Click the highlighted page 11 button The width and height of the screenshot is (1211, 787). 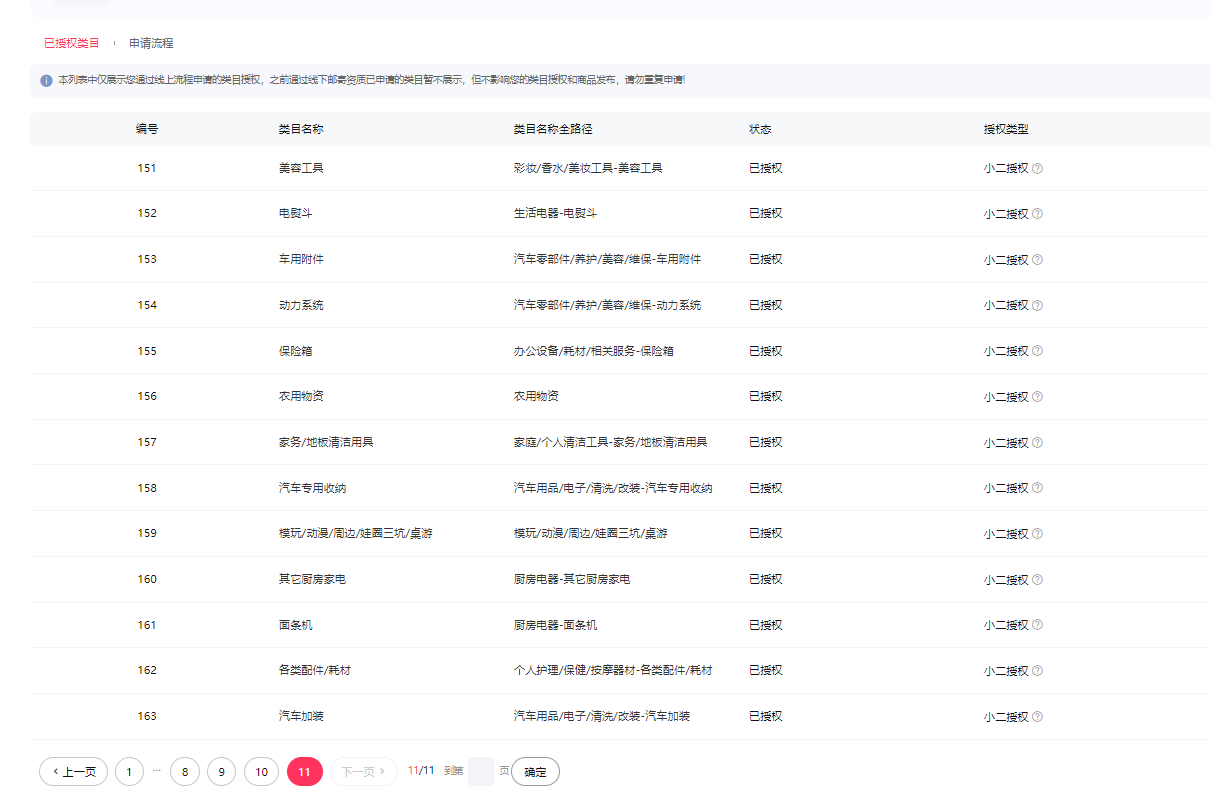pos(305,771)
